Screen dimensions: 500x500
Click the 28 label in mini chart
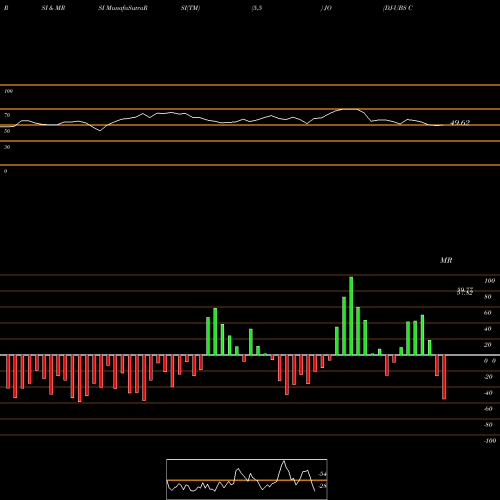click(x=322, y=486)
